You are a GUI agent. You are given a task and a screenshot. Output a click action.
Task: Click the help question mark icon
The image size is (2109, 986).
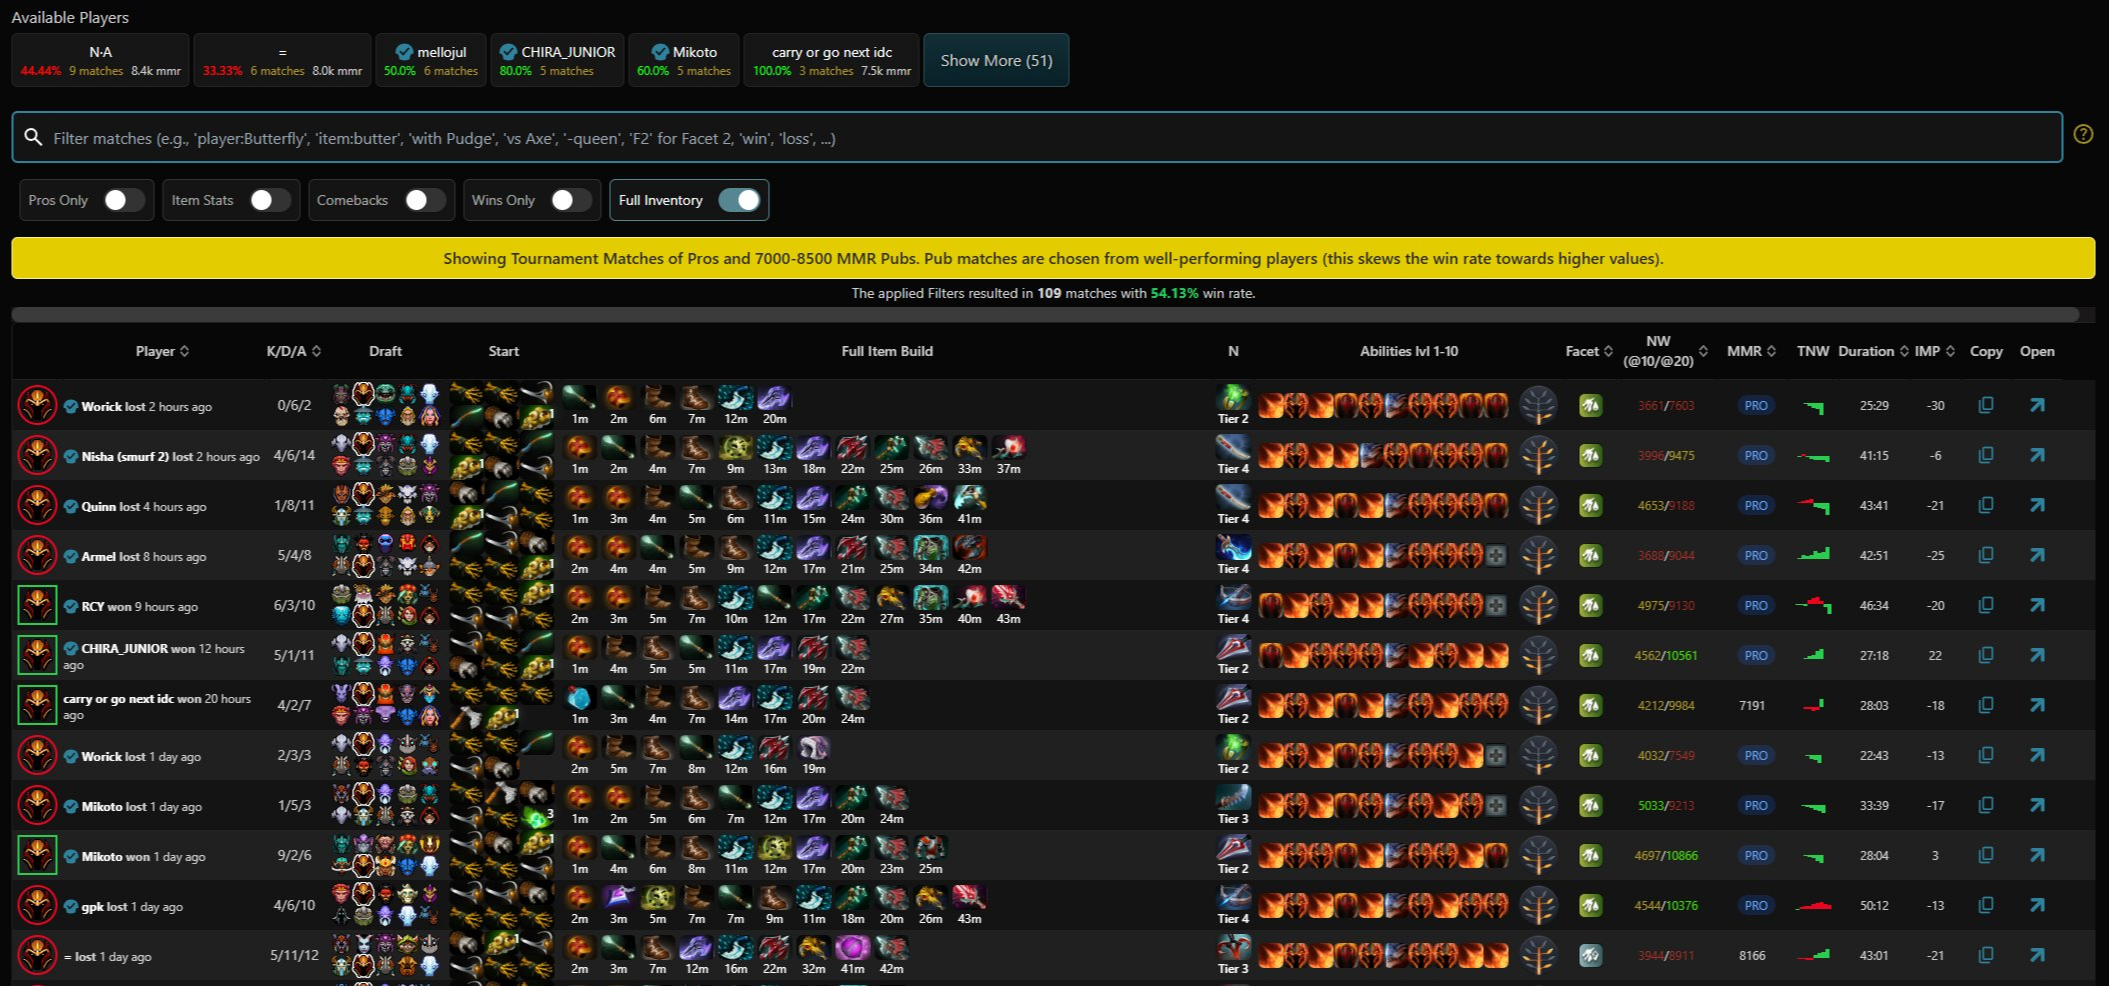click(x=2083, y=134)
